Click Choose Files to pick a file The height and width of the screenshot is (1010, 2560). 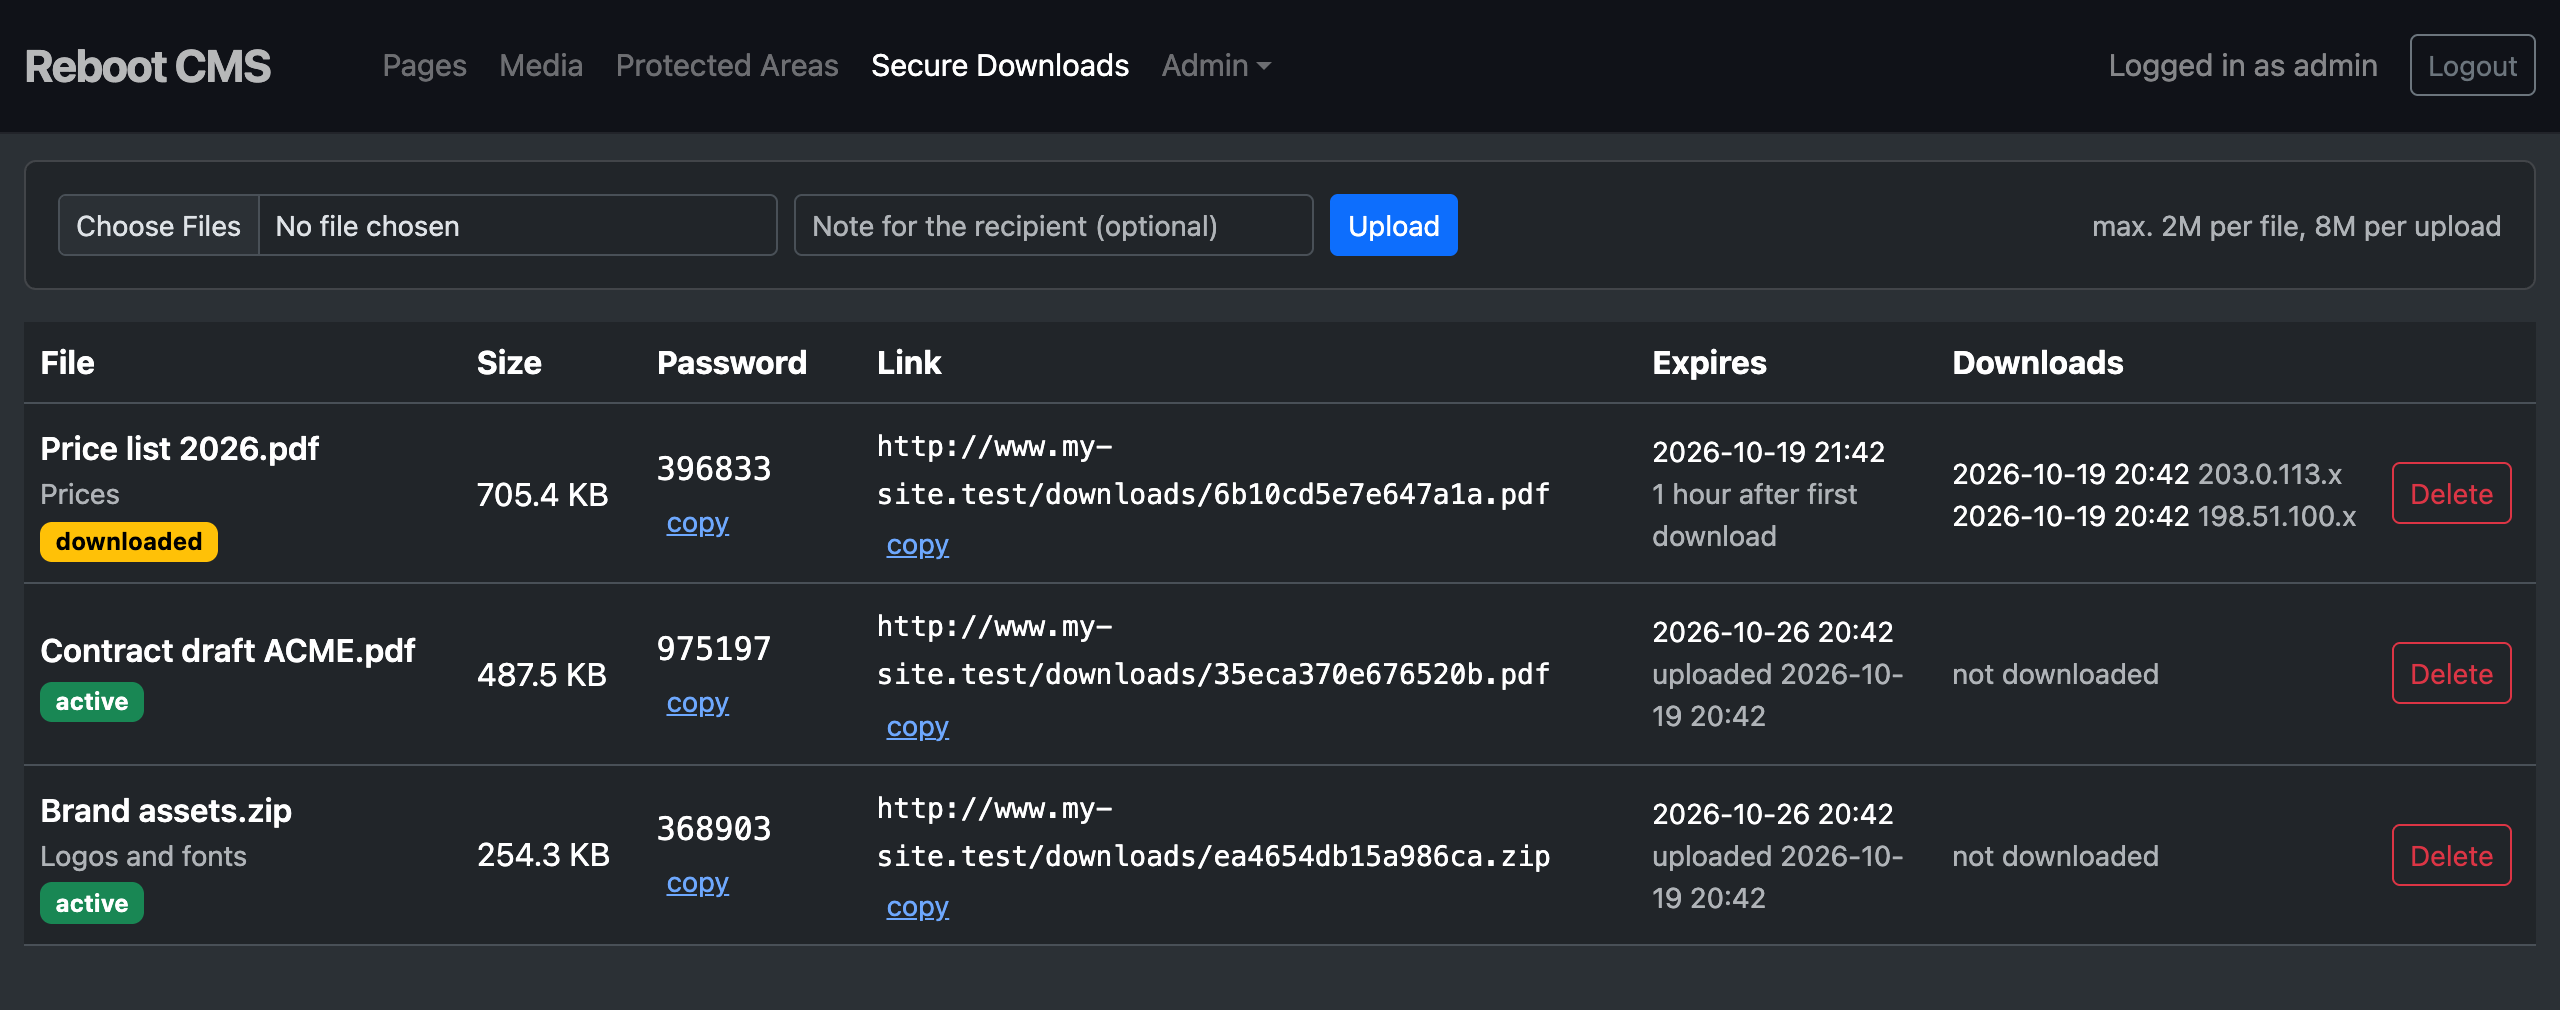click(159, 226)
